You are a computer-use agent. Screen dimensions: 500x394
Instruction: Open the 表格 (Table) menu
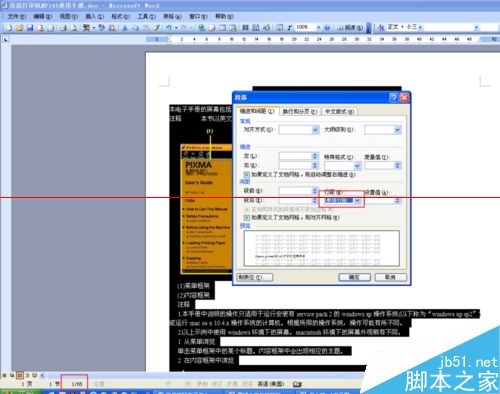pyautogui.click(x=172, y=16)
